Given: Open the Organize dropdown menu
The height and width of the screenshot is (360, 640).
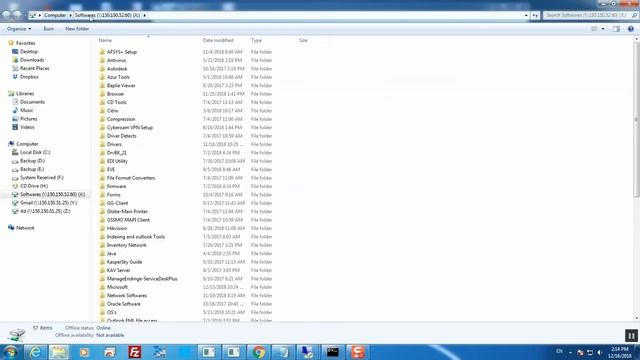Looking at the screenshot, I should coord(19,29).
